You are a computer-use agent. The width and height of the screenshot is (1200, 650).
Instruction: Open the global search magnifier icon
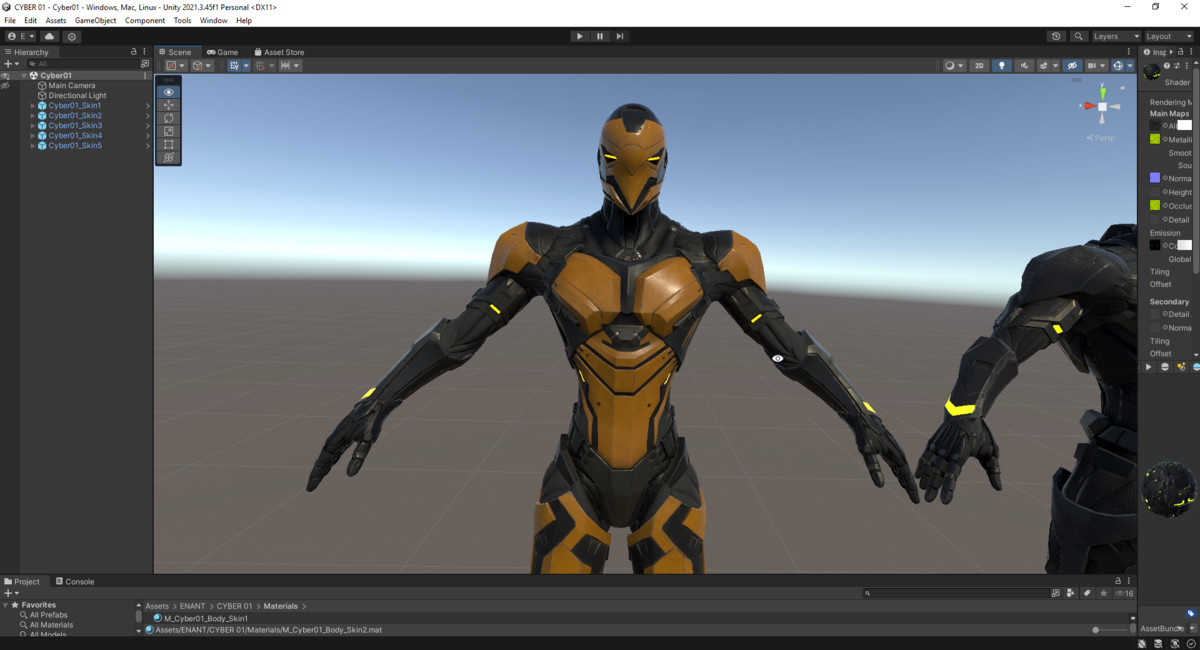[1077, 35]
